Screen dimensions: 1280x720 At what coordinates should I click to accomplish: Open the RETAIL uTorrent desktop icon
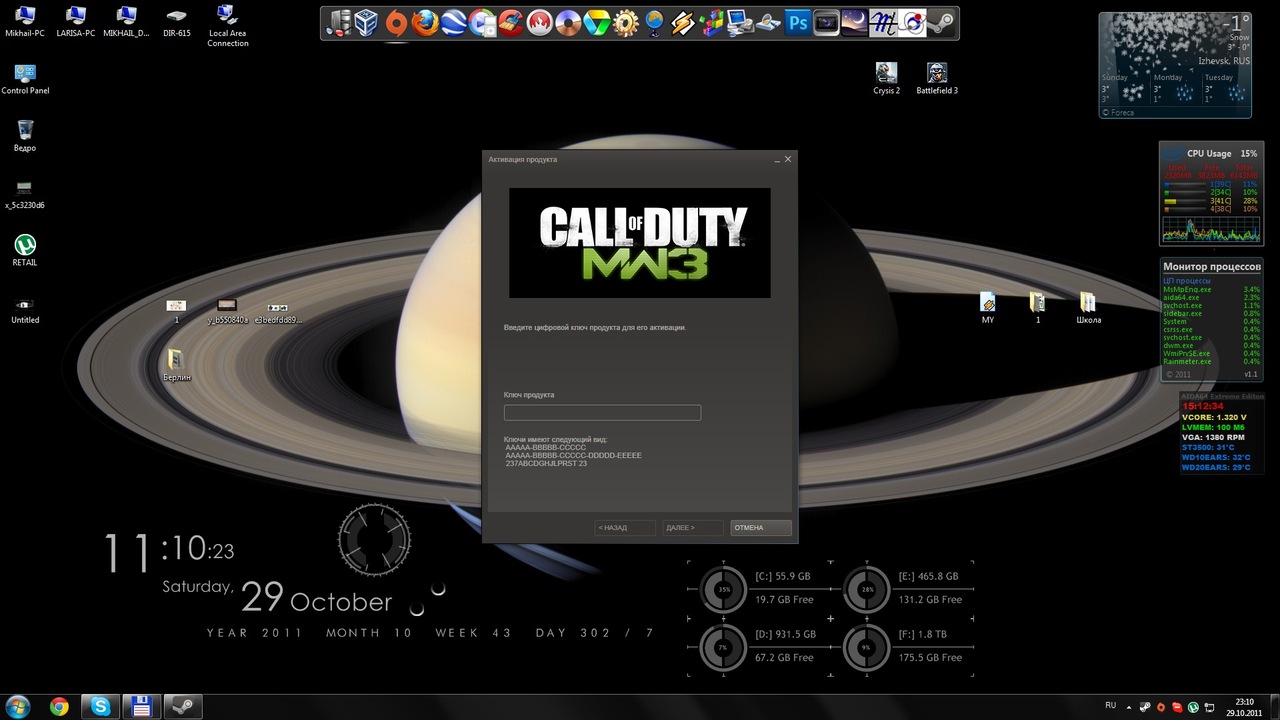pyautogui.click(x=25, y=250)
